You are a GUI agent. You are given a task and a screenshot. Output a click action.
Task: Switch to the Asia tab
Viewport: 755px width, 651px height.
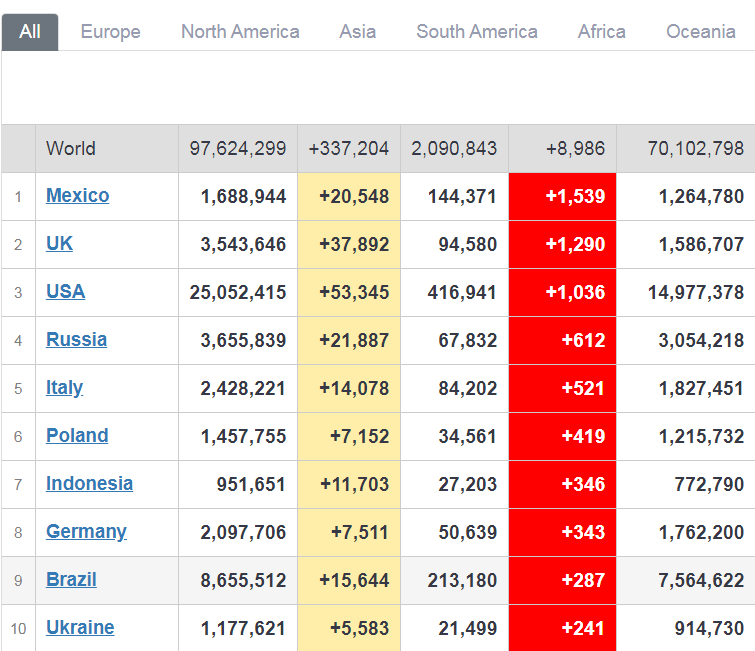click(x=357, y=32)
